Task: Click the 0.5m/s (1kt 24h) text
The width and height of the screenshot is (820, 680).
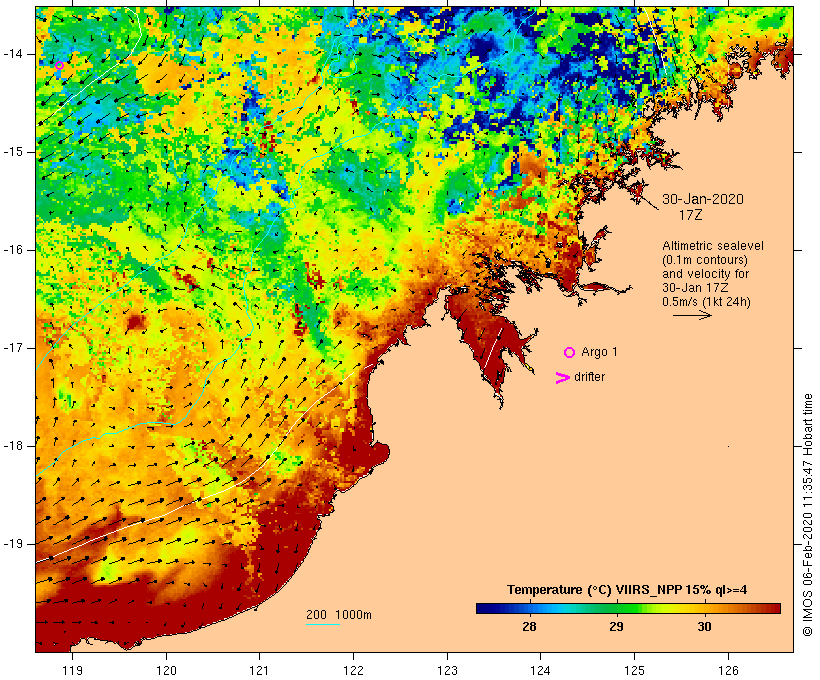Action: (706, 302)
